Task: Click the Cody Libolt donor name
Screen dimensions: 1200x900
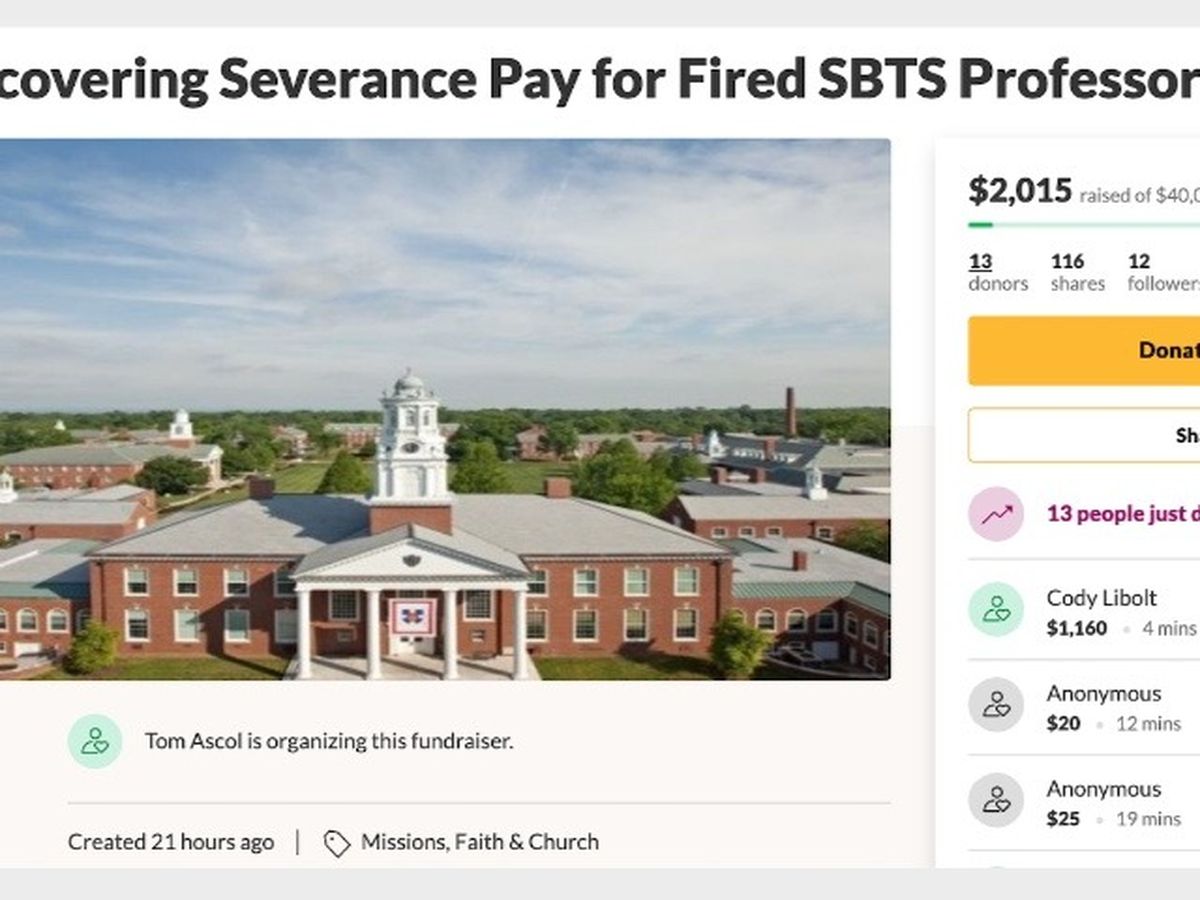Action: (1101, 598)
